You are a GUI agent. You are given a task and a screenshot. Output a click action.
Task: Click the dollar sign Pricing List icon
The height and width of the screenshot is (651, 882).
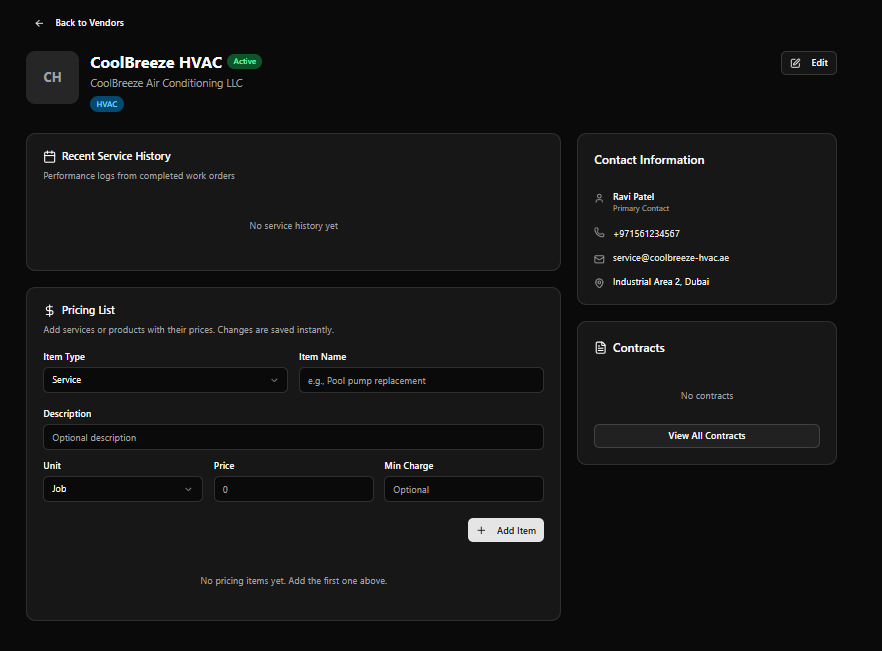[50, 311]
